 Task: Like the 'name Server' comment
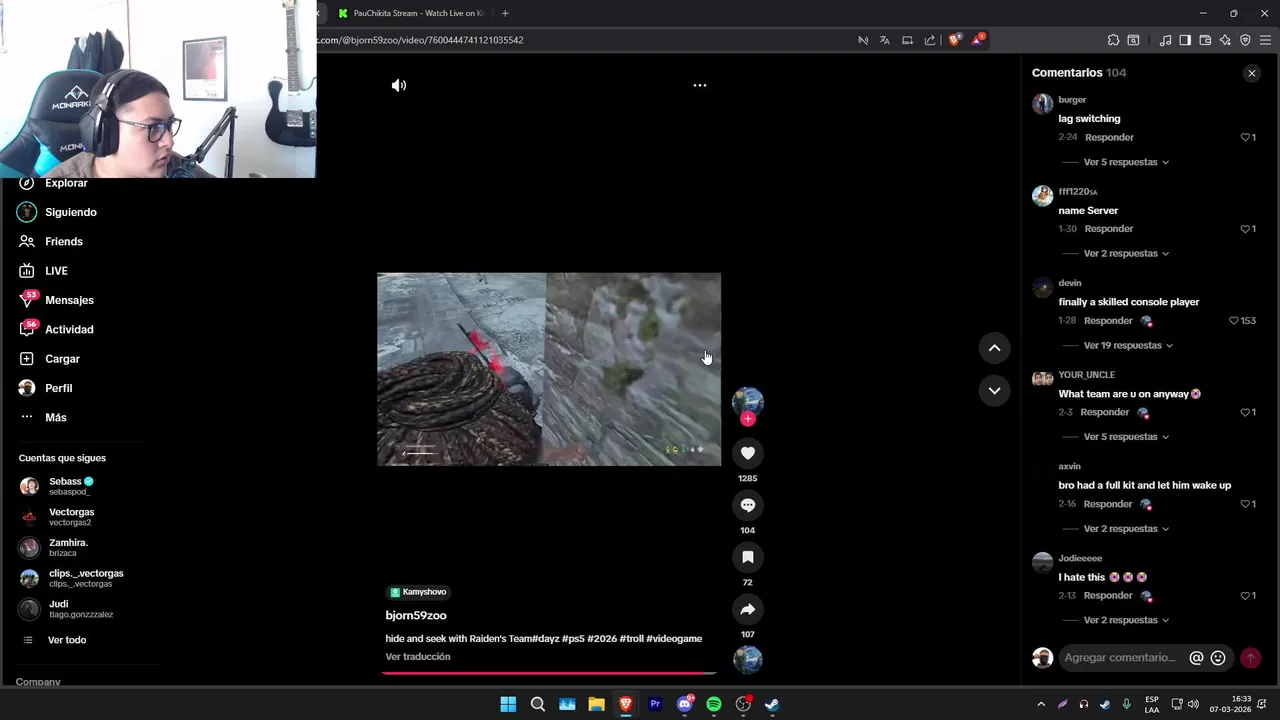point(1246,229)
